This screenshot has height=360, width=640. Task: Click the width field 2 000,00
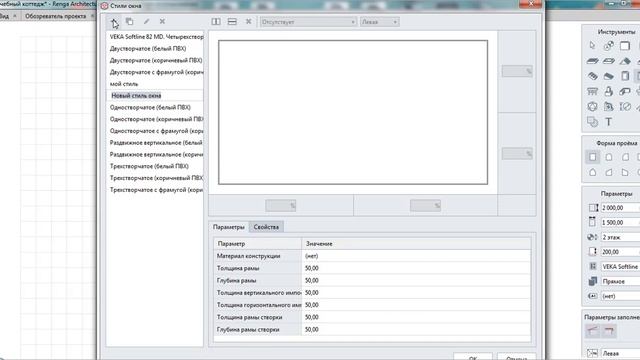620,208
